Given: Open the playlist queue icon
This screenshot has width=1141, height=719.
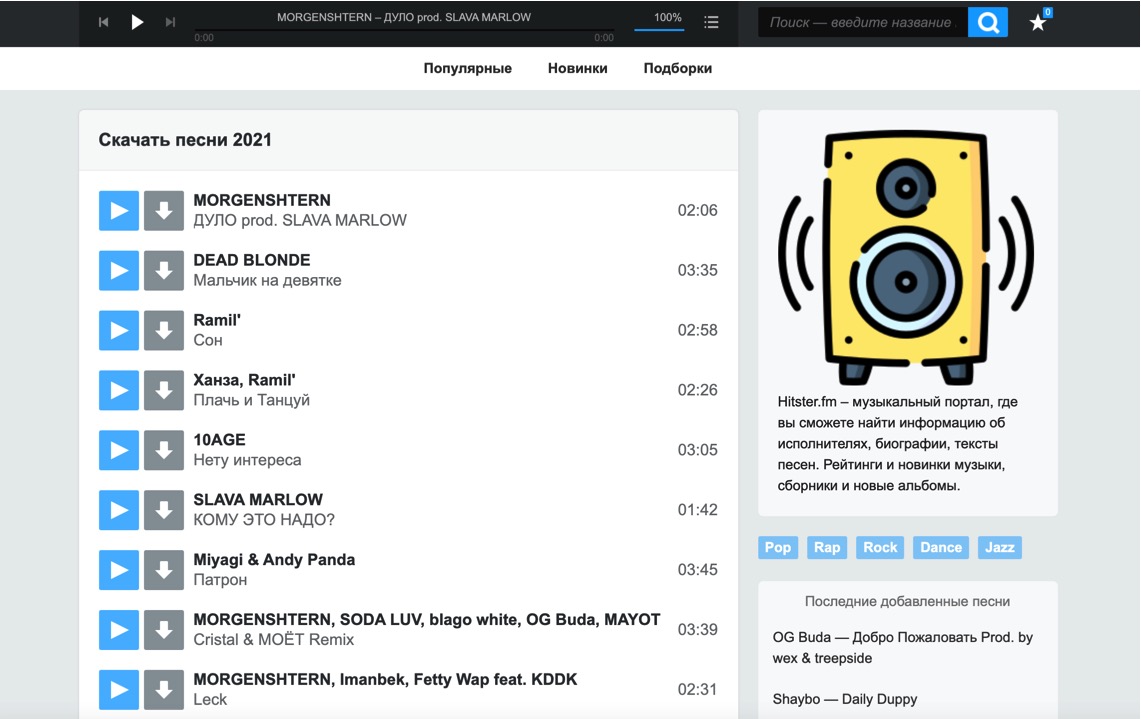Looking at the screenshot, I should 711,23.
